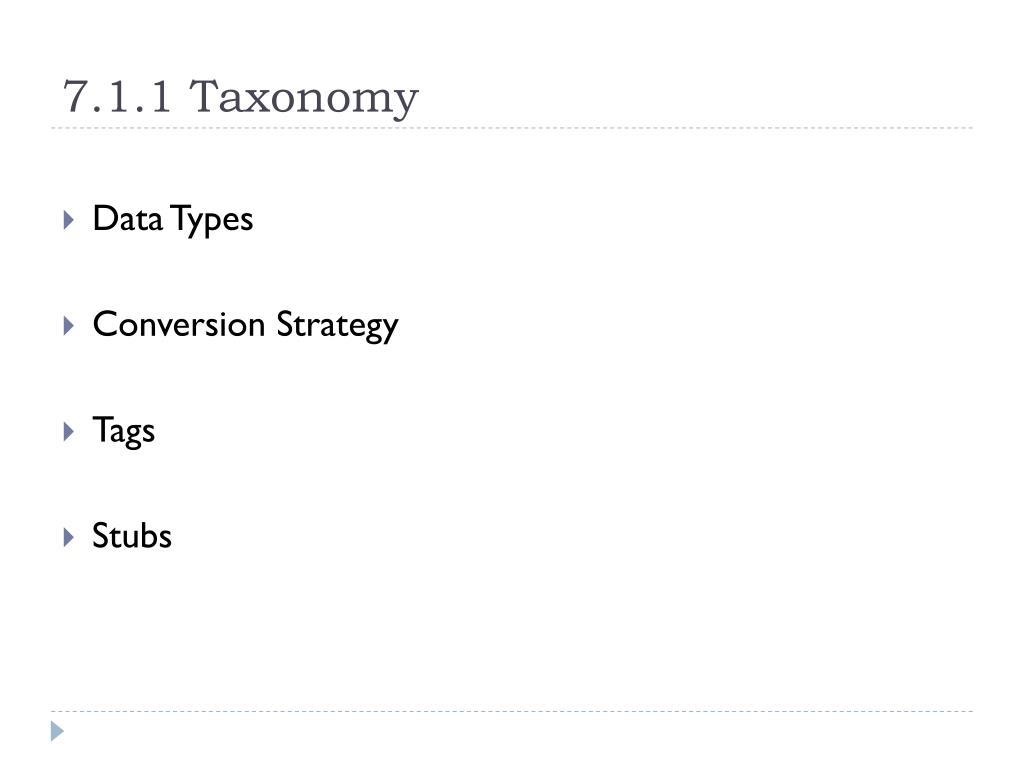This screenshot has width=1024, height=768.
Task: Click the capital C of Conversion
Action: 105,325
